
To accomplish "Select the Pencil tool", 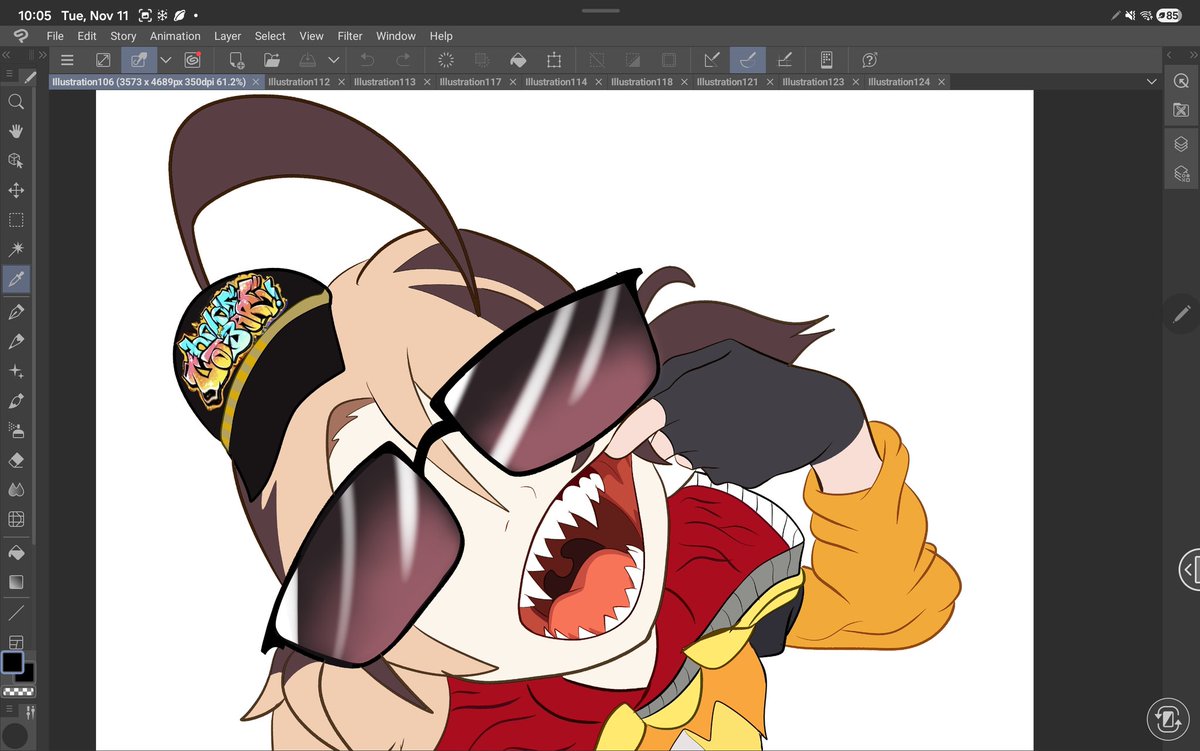I will 16,342.
